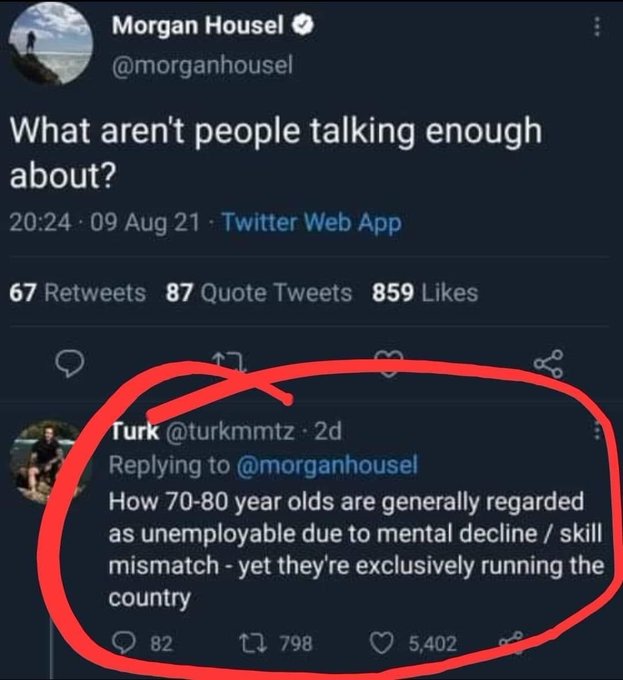
Task: View the 87 Quote Tweets list
Action: (259, 293)
